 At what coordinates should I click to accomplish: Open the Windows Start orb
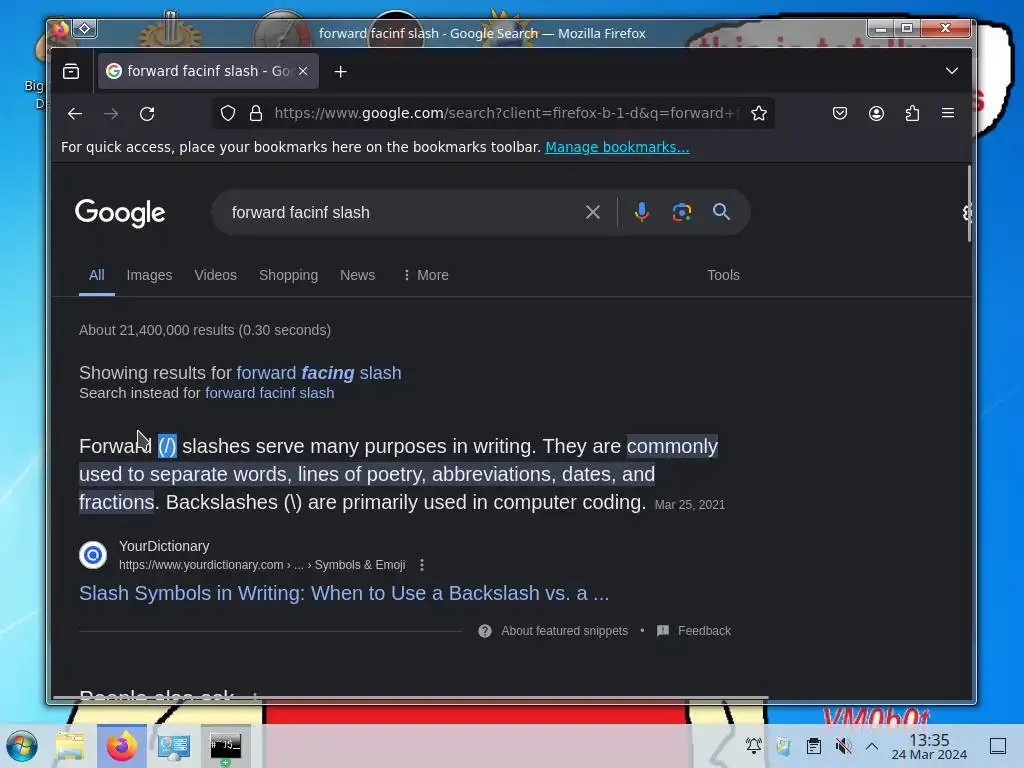point(22,745)
